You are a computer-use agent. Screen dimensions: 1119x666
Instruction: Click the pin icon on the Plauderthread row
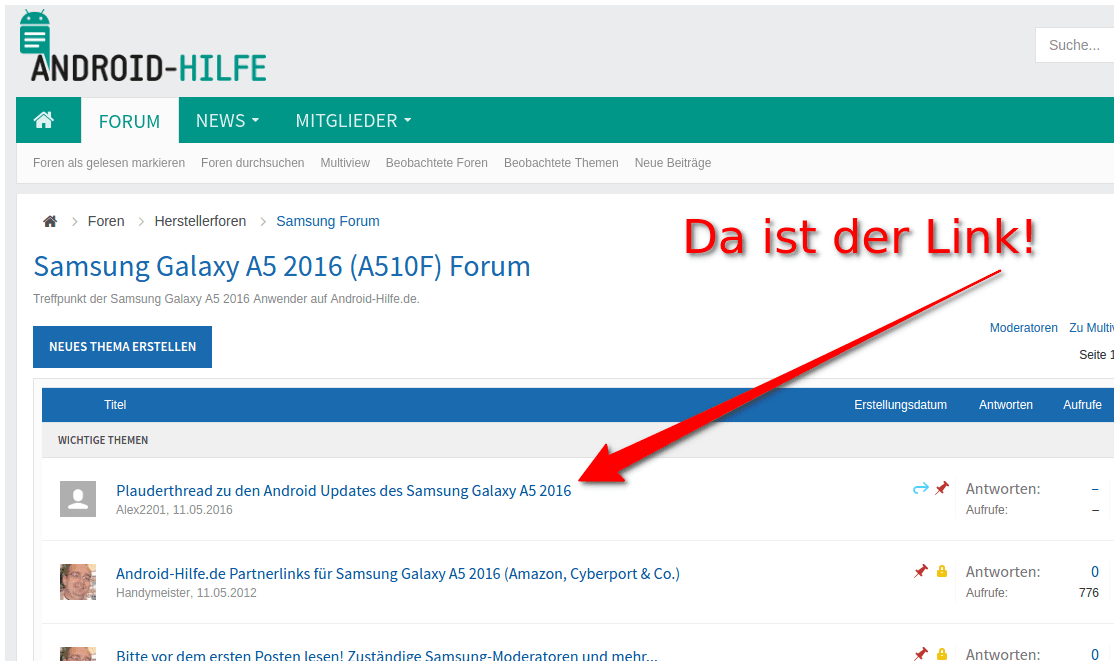coord(942,488)
